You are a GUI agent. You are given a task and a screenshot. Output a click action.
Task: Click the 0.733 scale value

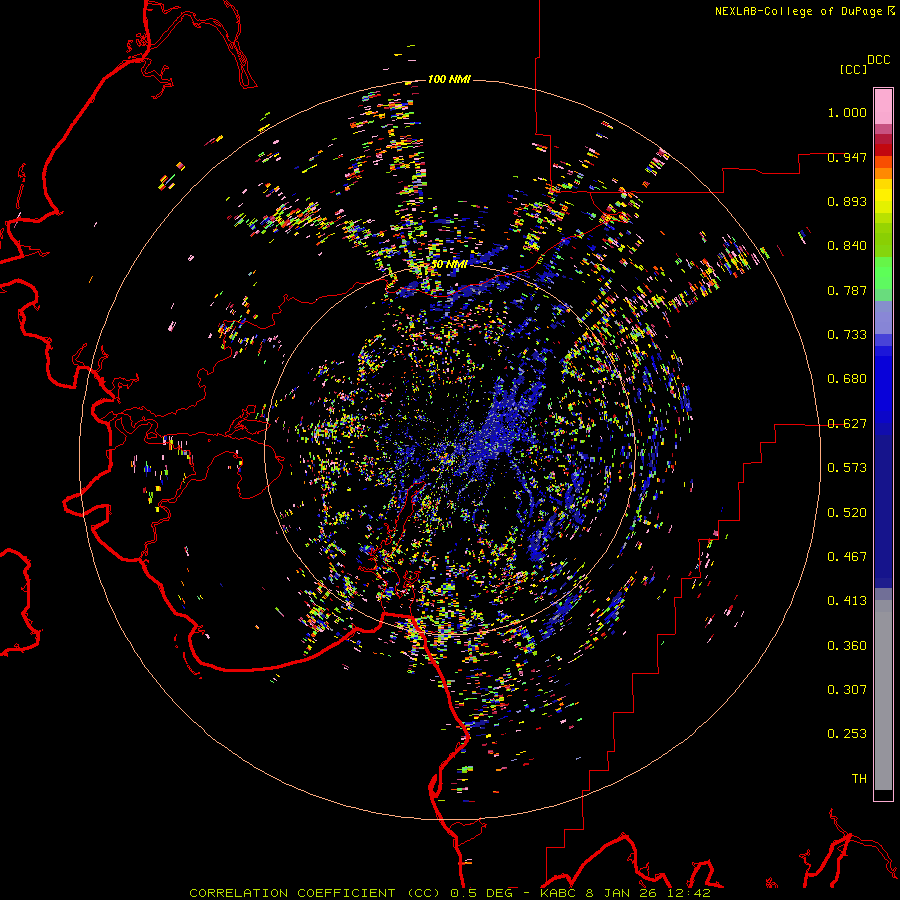[847, 335]
